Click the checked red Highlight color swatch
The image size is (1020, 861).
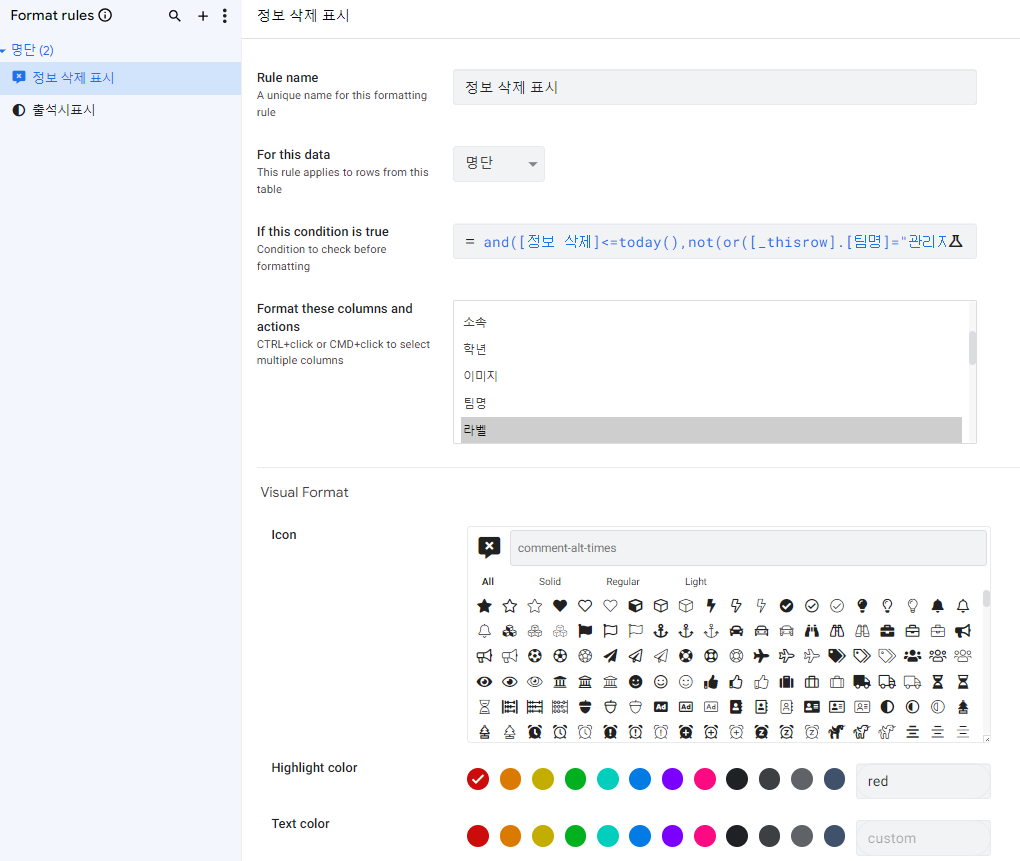pyautogui.click(x=478, y=779)
